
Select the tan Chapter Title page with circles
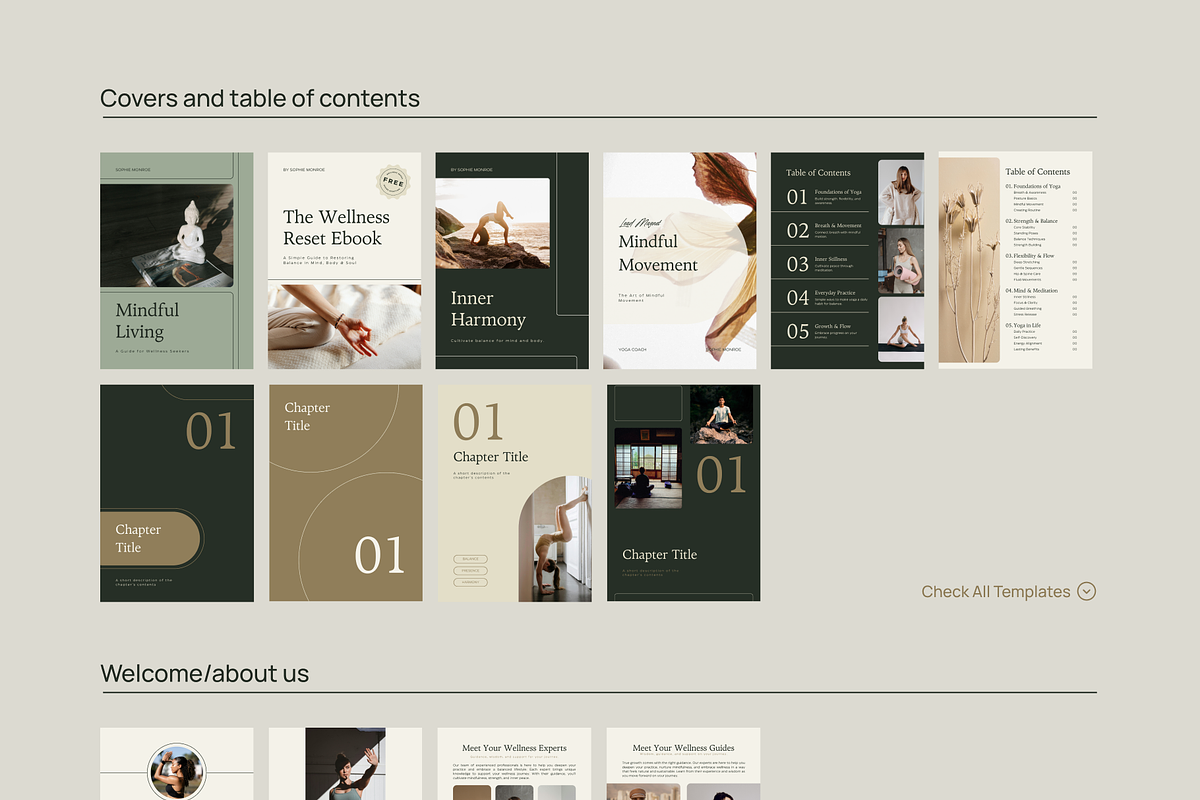pyautogui.click(x=345, y=493)
